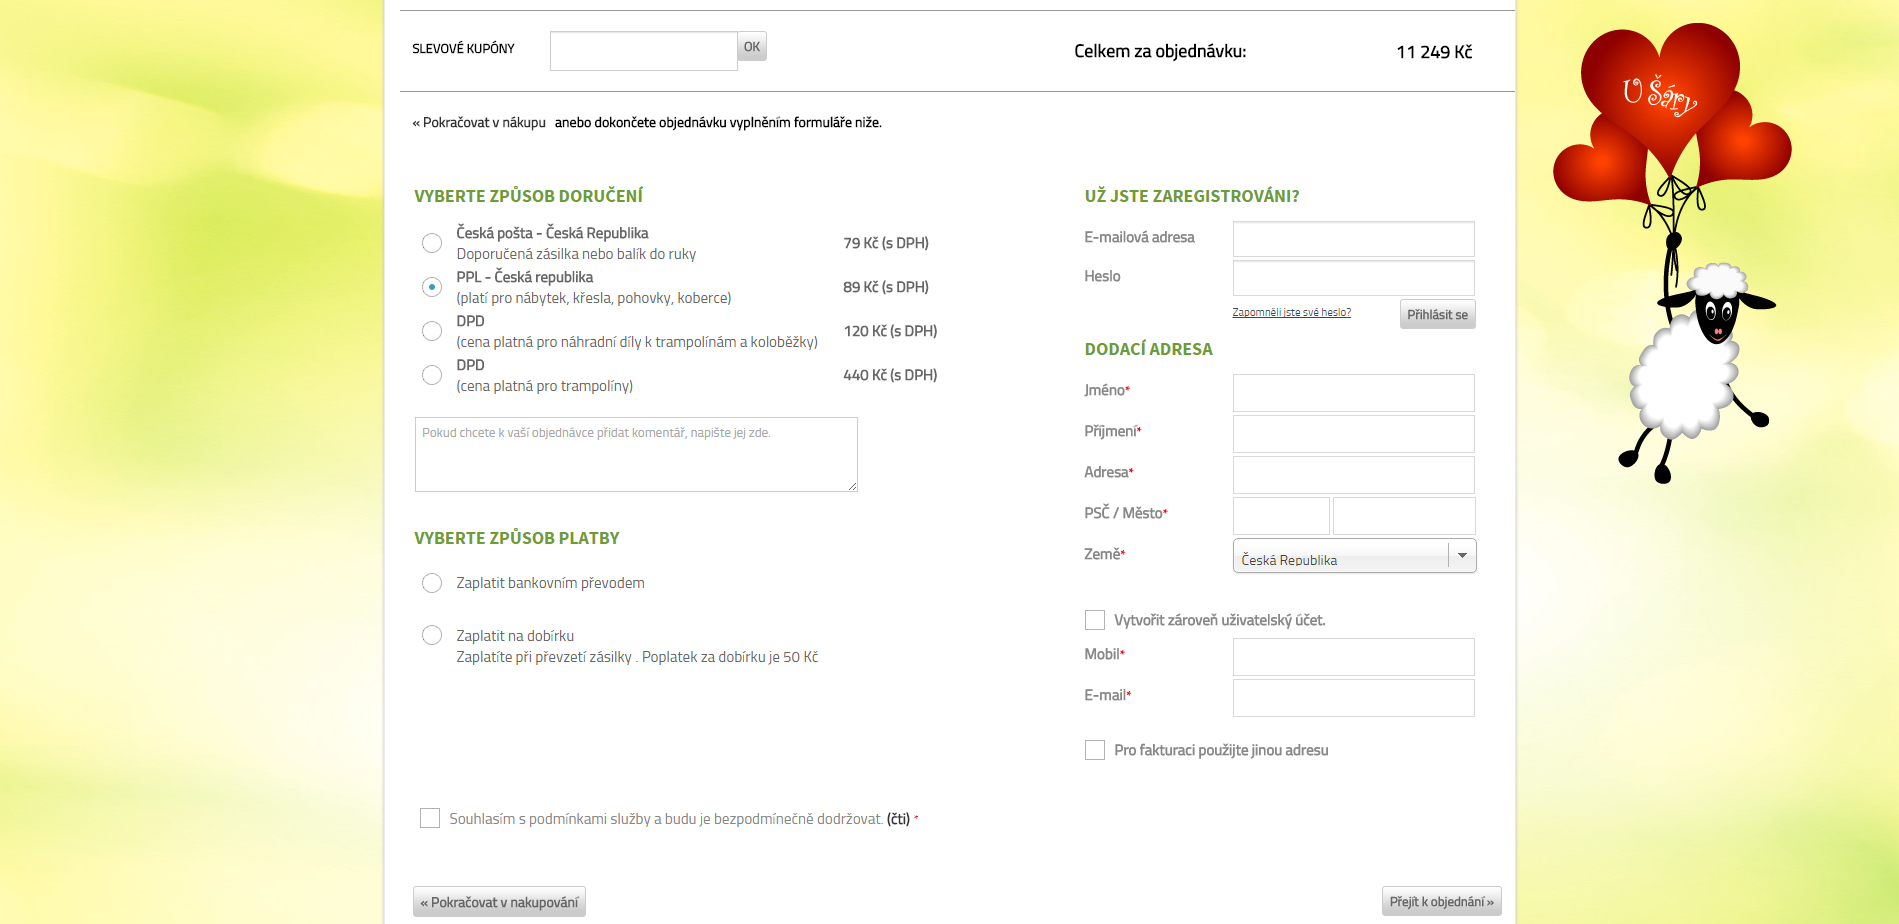Select Česká pošta delivery option

[x=432, y=243]
